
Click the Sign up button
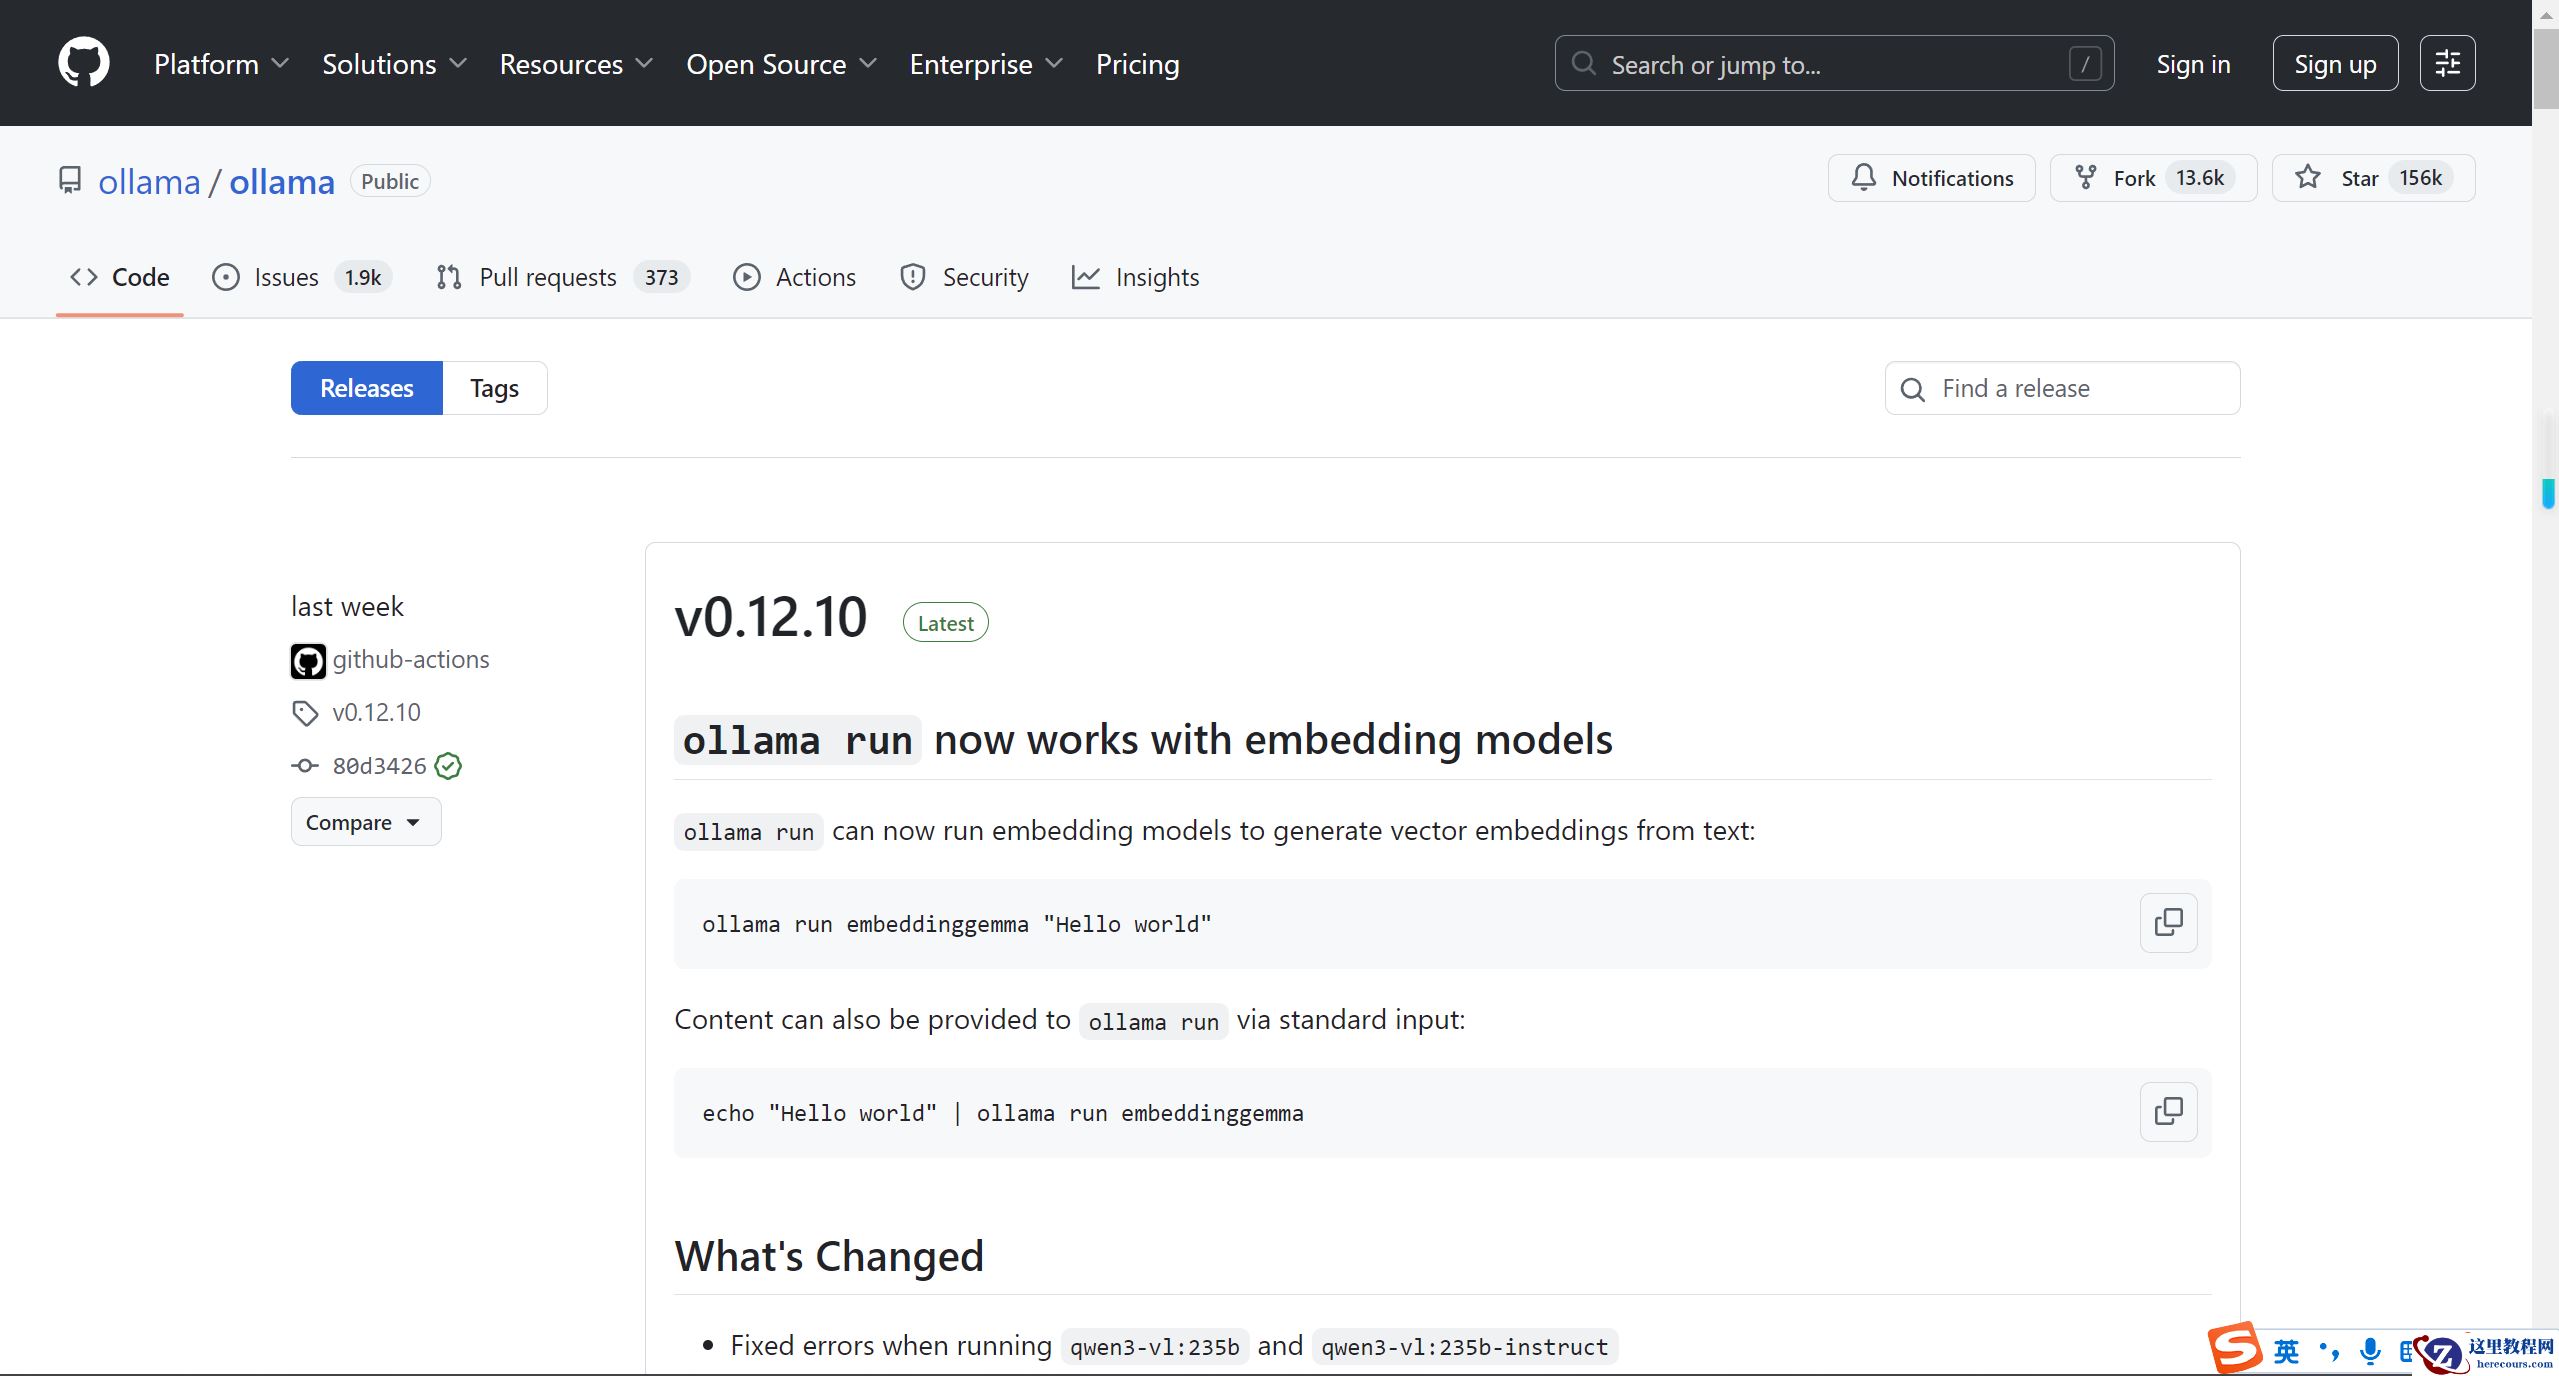pos(2334,64)
